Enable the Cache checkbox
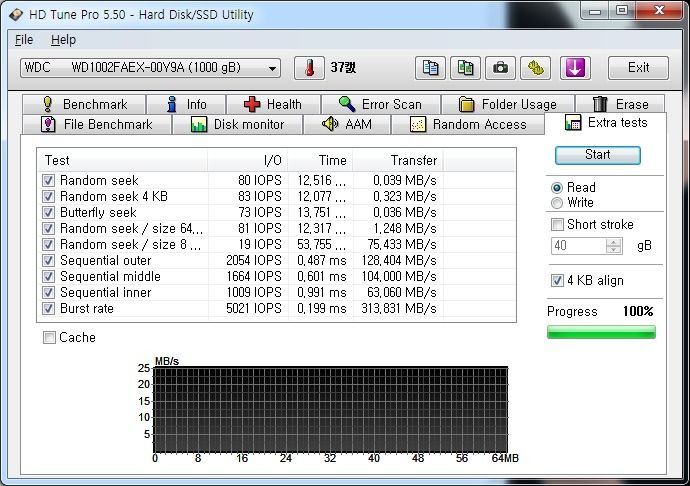The height and width of the screenshot is (486, 690). pos(49,338)
